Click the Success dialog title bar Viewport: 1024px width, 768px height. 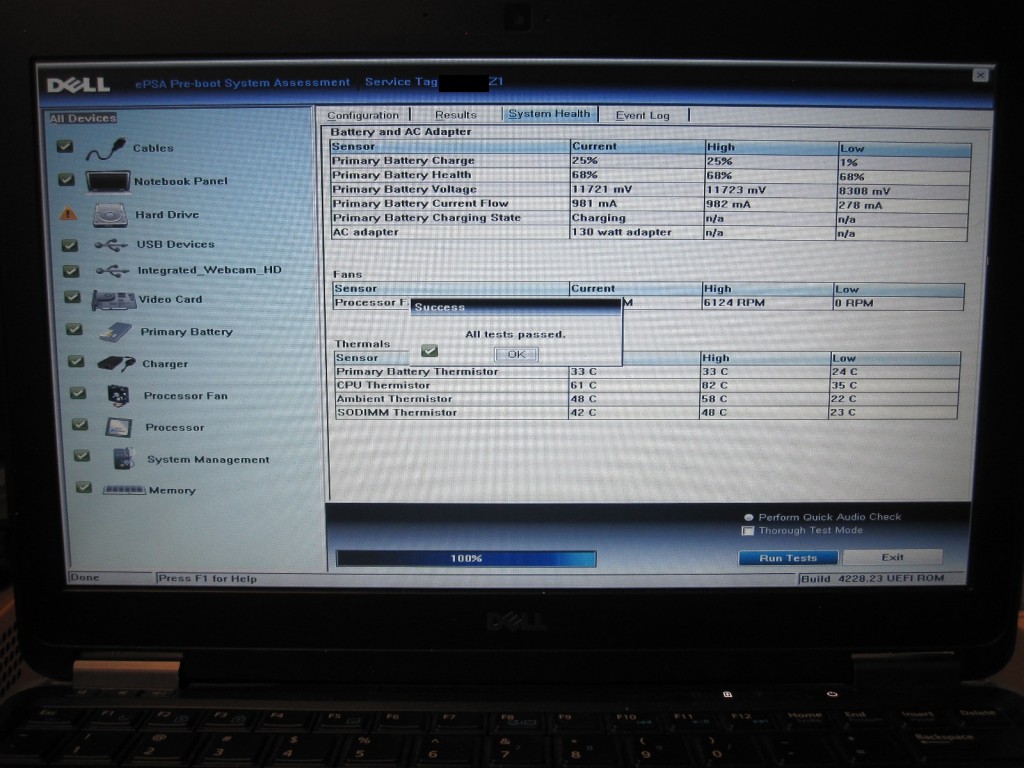click(516, 307)
